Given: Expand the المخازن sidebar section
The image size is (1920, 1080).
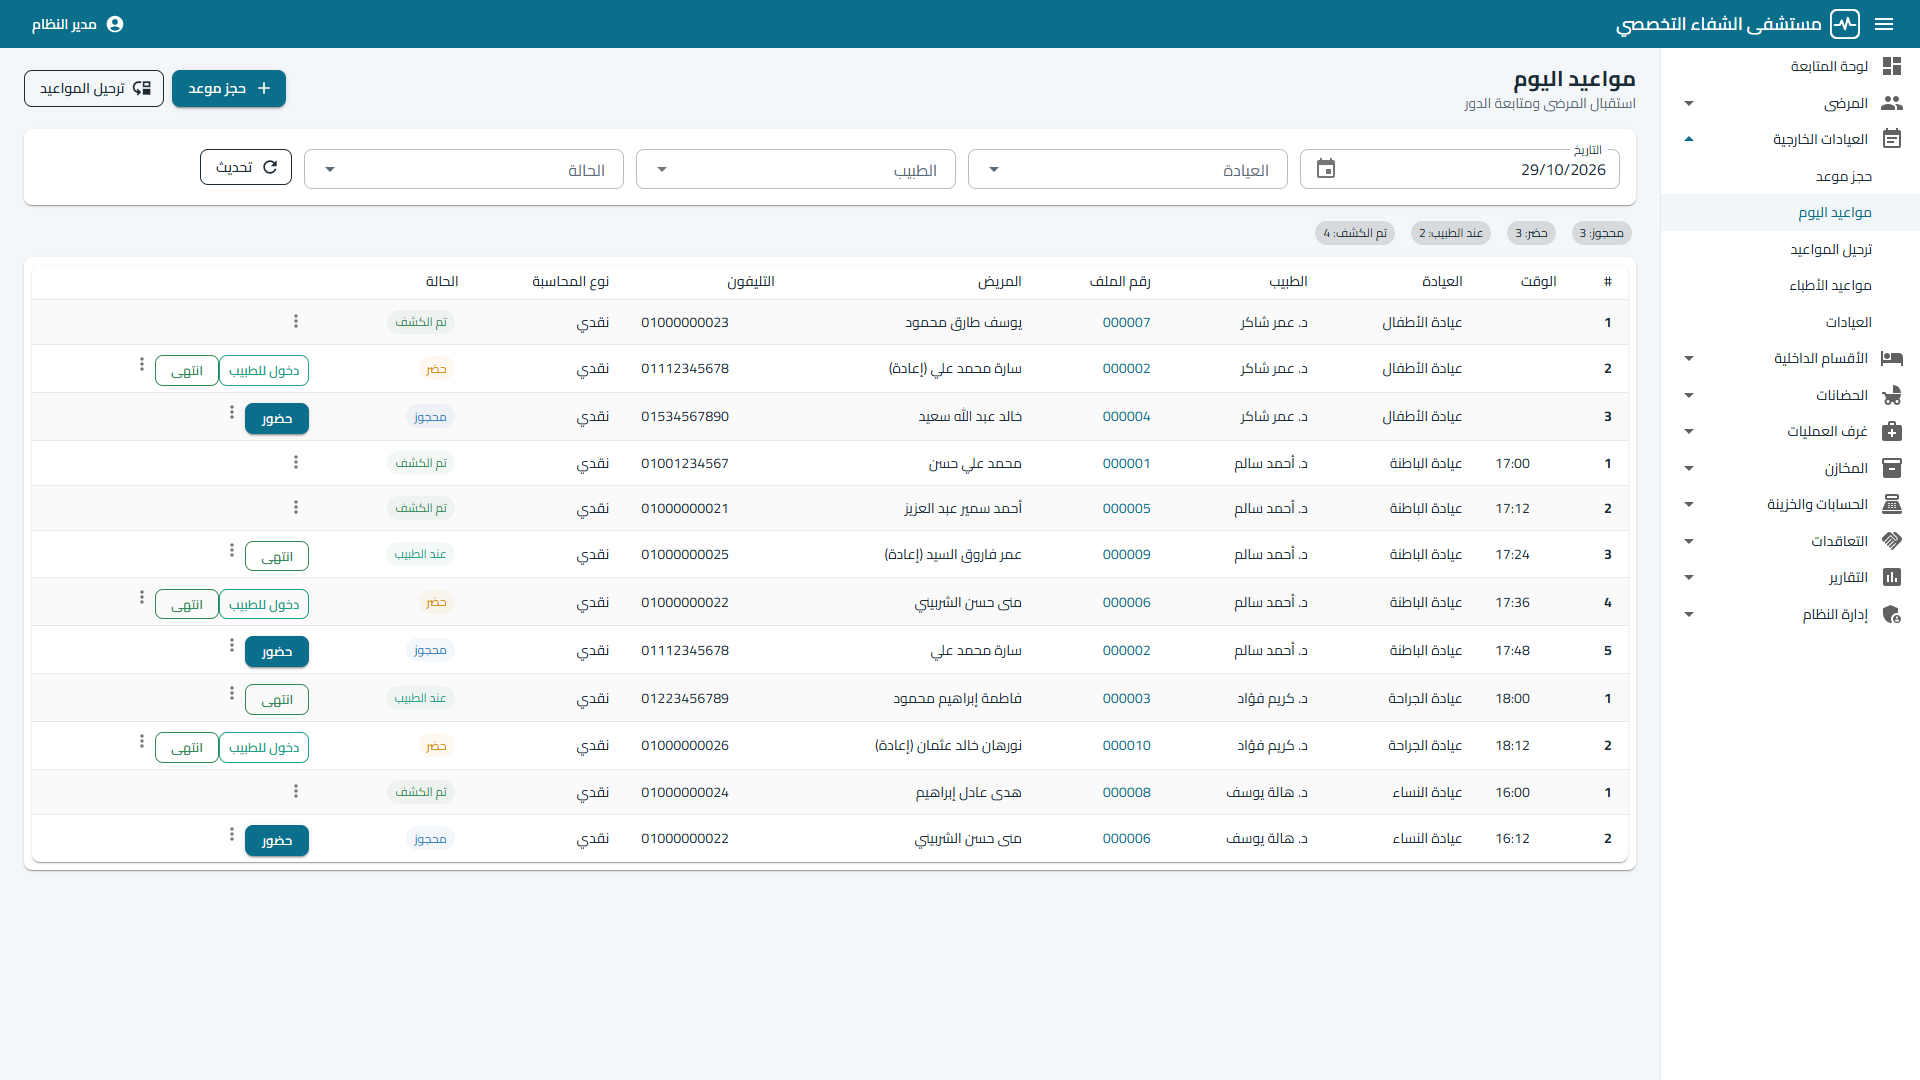Looking at the screenshot, I should 1689,468.
